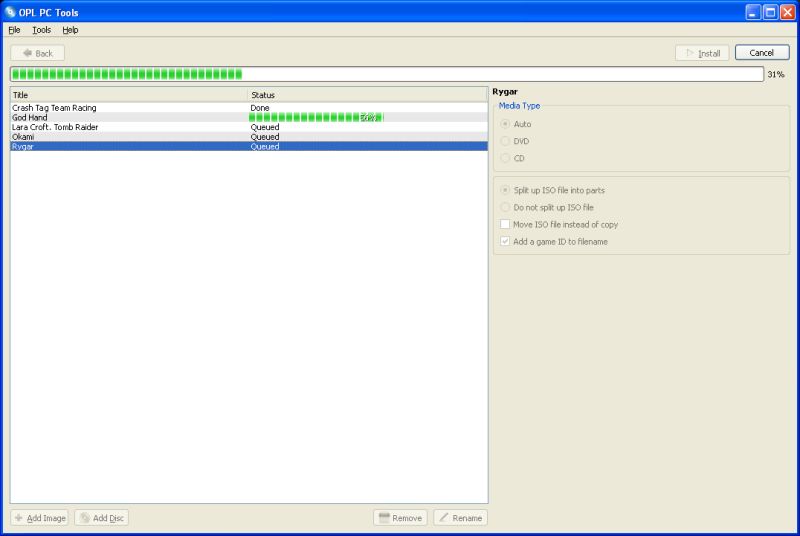
Task: Click the God Hand row progress bar
Action: coord(316,117)
